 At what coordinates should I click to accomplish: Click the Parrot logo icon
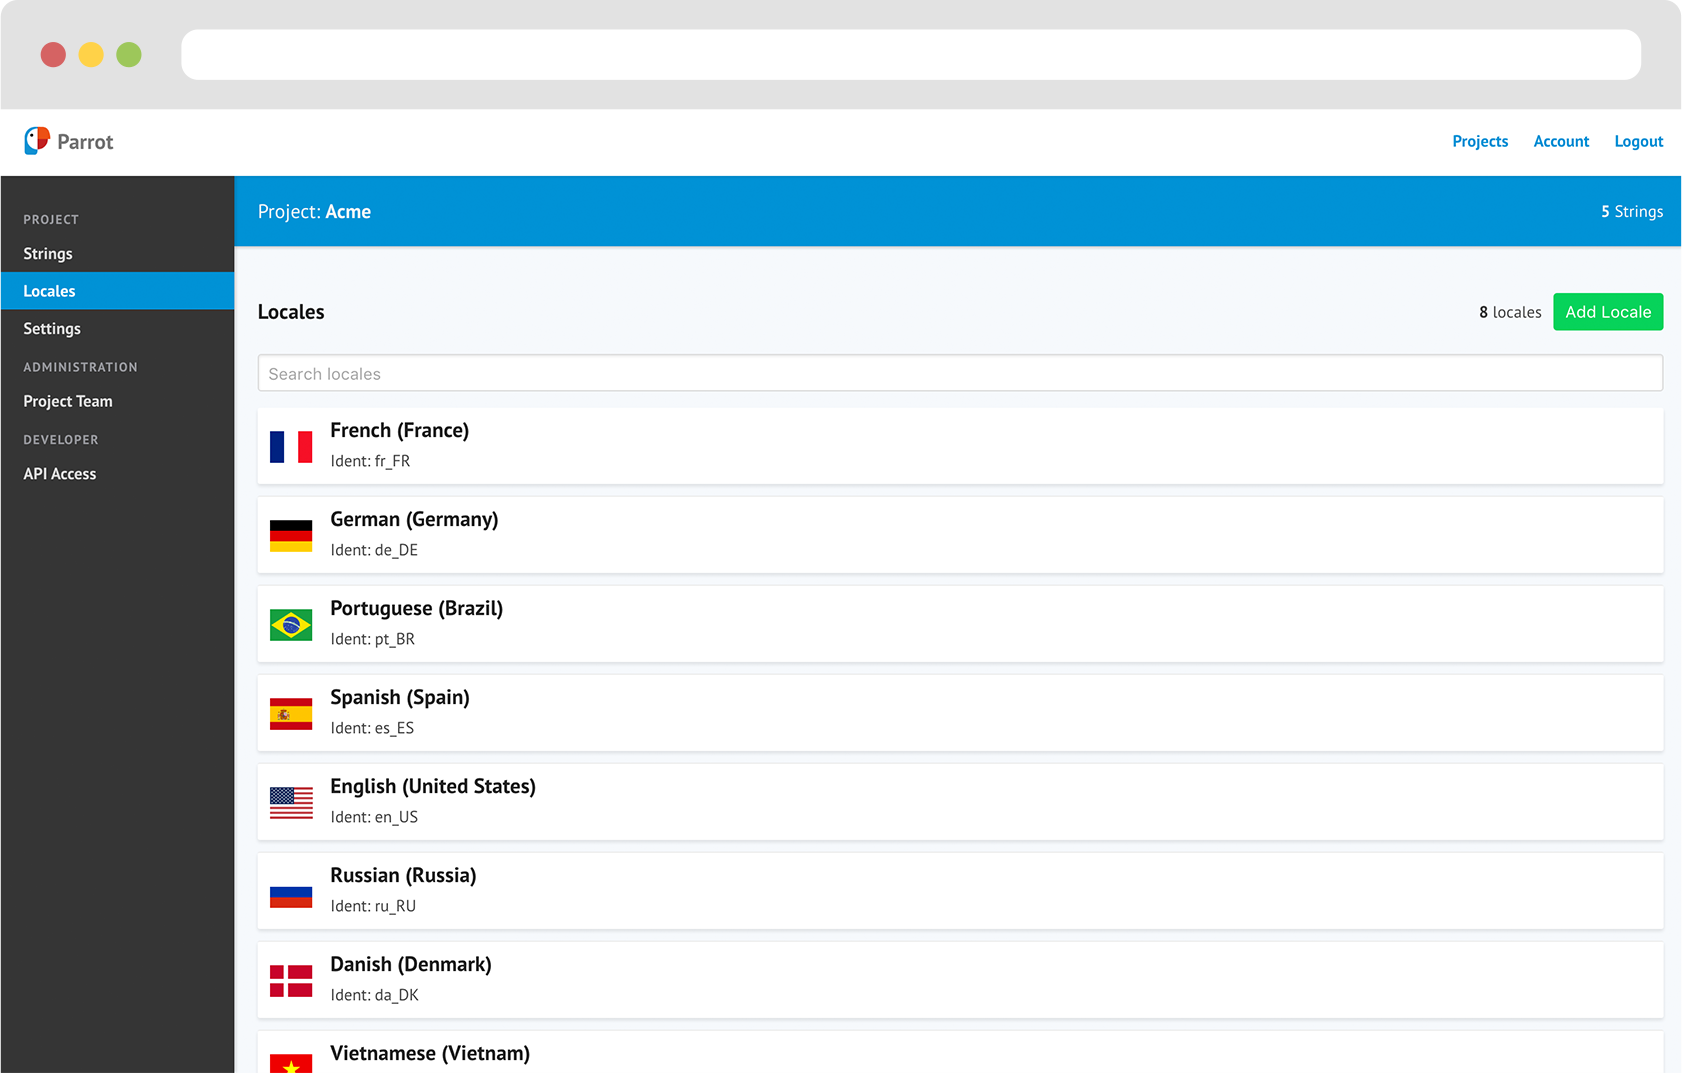(x=37, y=141)
